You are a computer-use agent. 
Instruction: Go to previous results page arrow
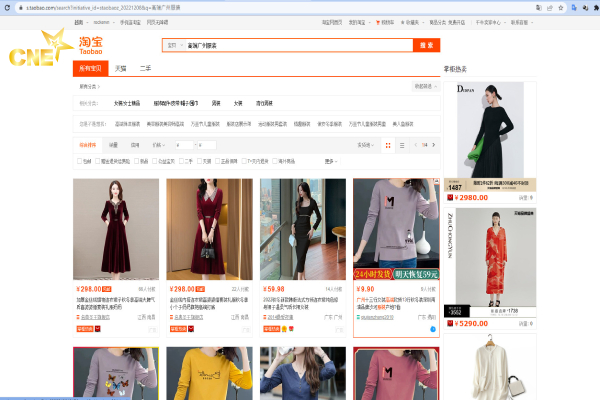[416, 145]
